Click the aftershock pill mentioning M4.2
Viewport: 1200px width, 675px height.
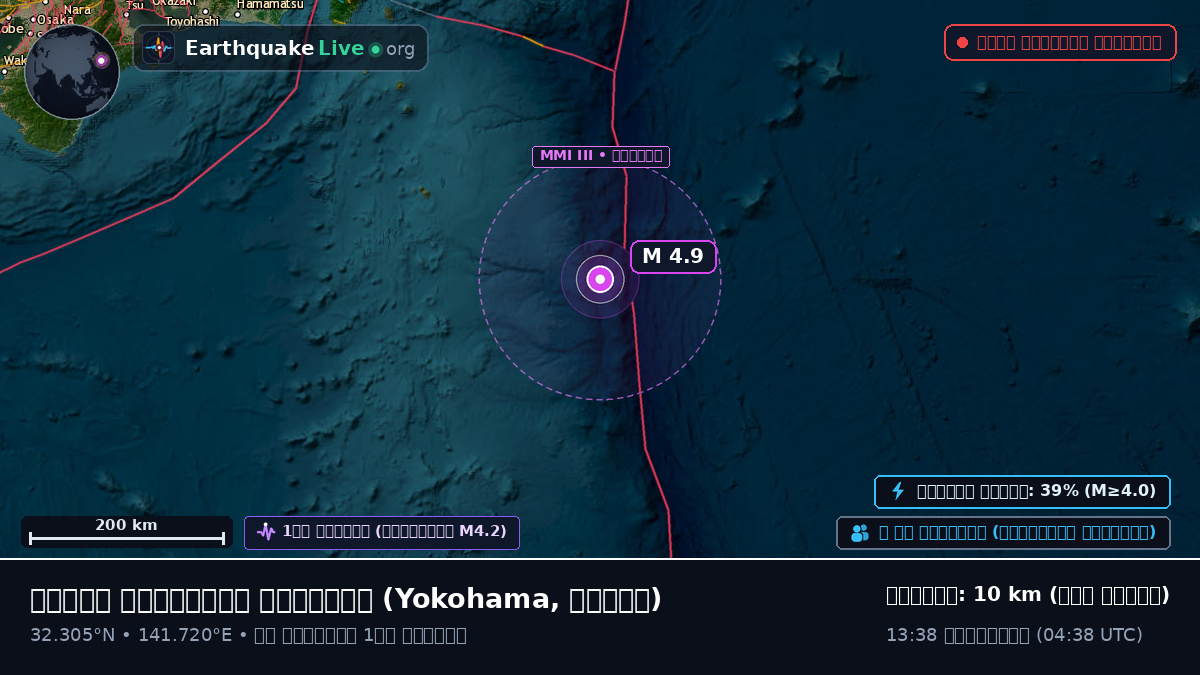pyautogui.click(x=382, y=532)
